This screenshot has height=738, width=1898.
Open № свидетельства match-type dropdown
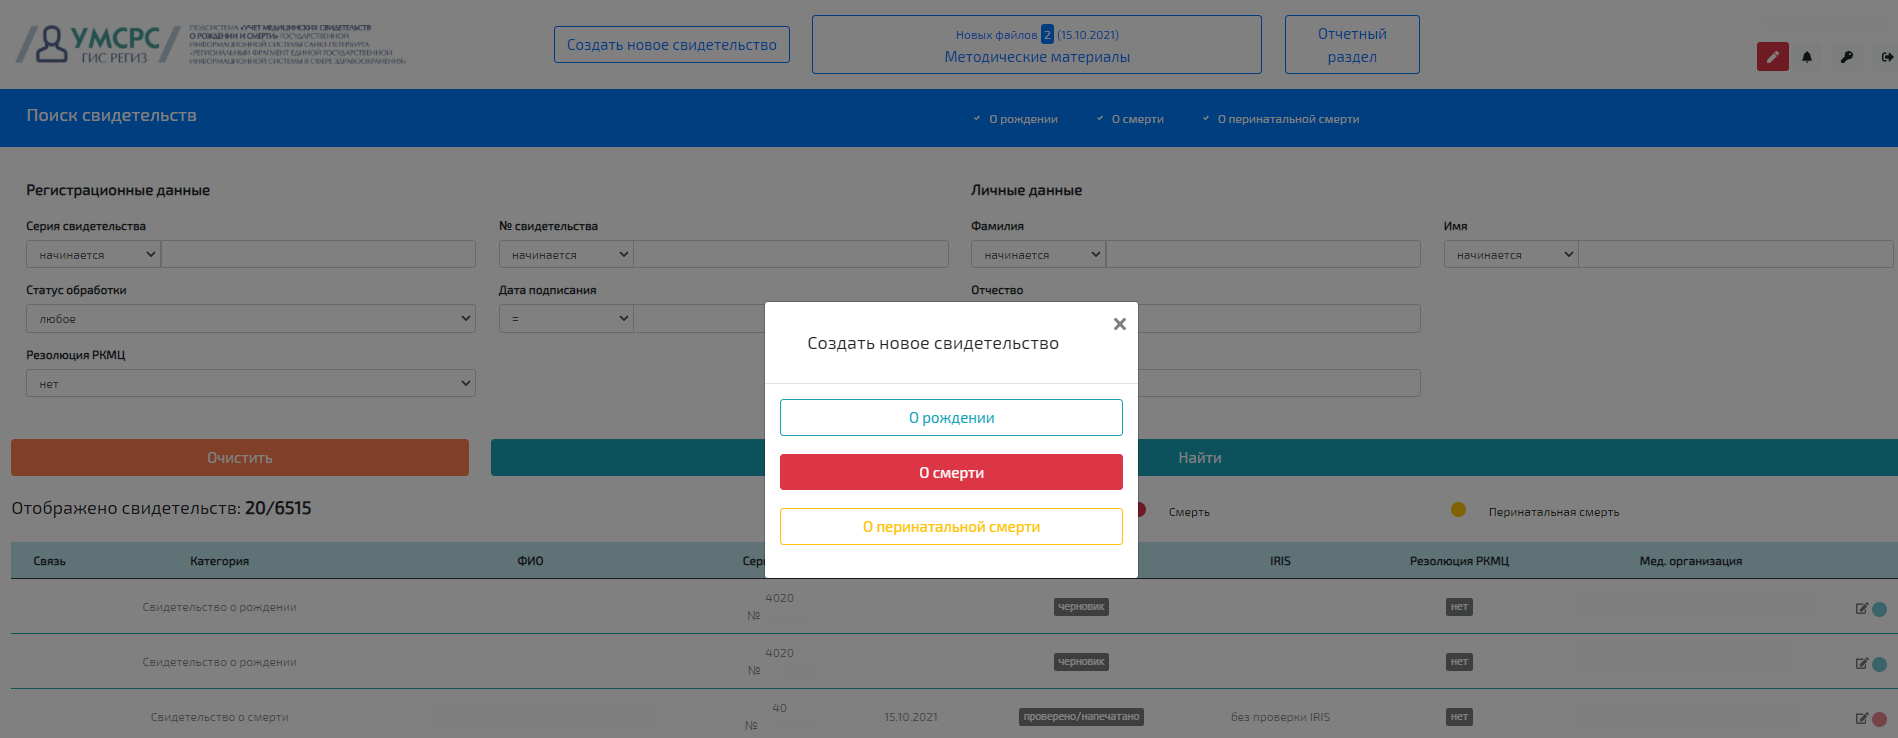point(566,254)
